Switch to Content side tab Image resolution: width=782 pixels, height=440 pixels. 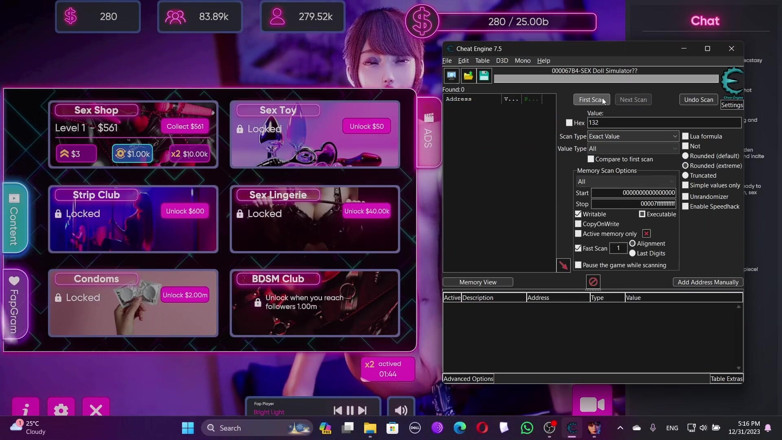[14, 219]
